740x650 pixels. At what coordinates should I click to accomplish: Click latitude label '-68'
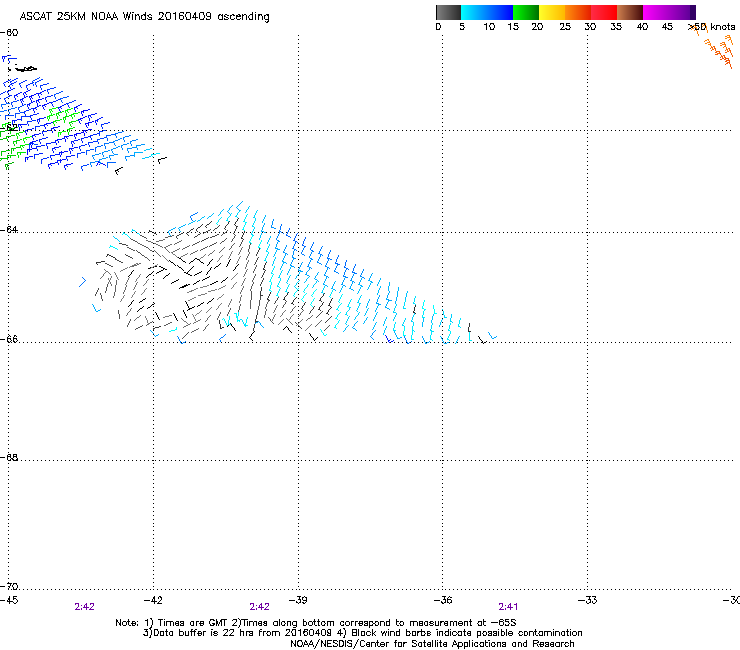pos(9,457)
